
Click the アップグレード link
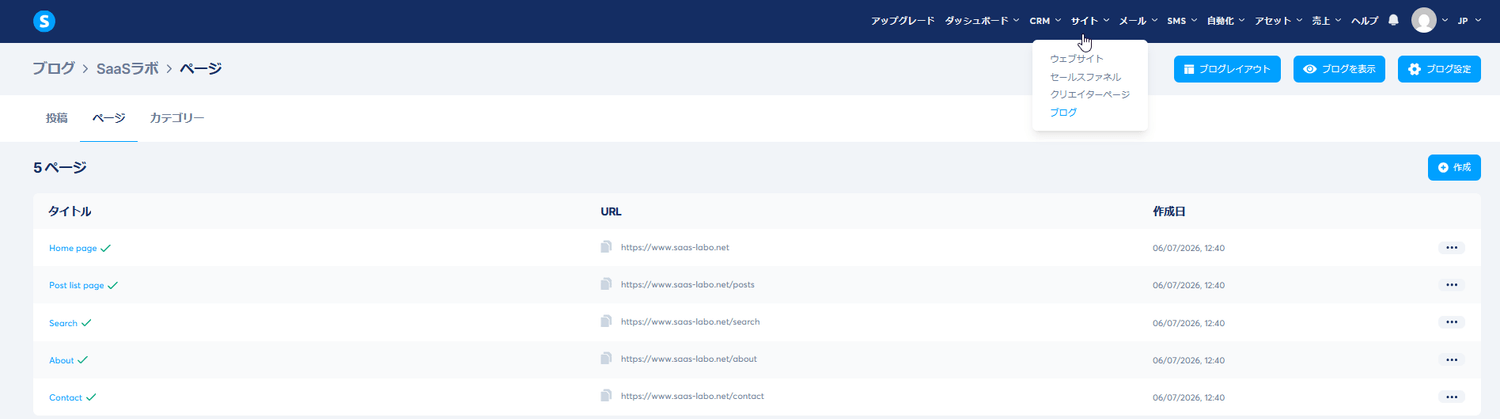903,20
